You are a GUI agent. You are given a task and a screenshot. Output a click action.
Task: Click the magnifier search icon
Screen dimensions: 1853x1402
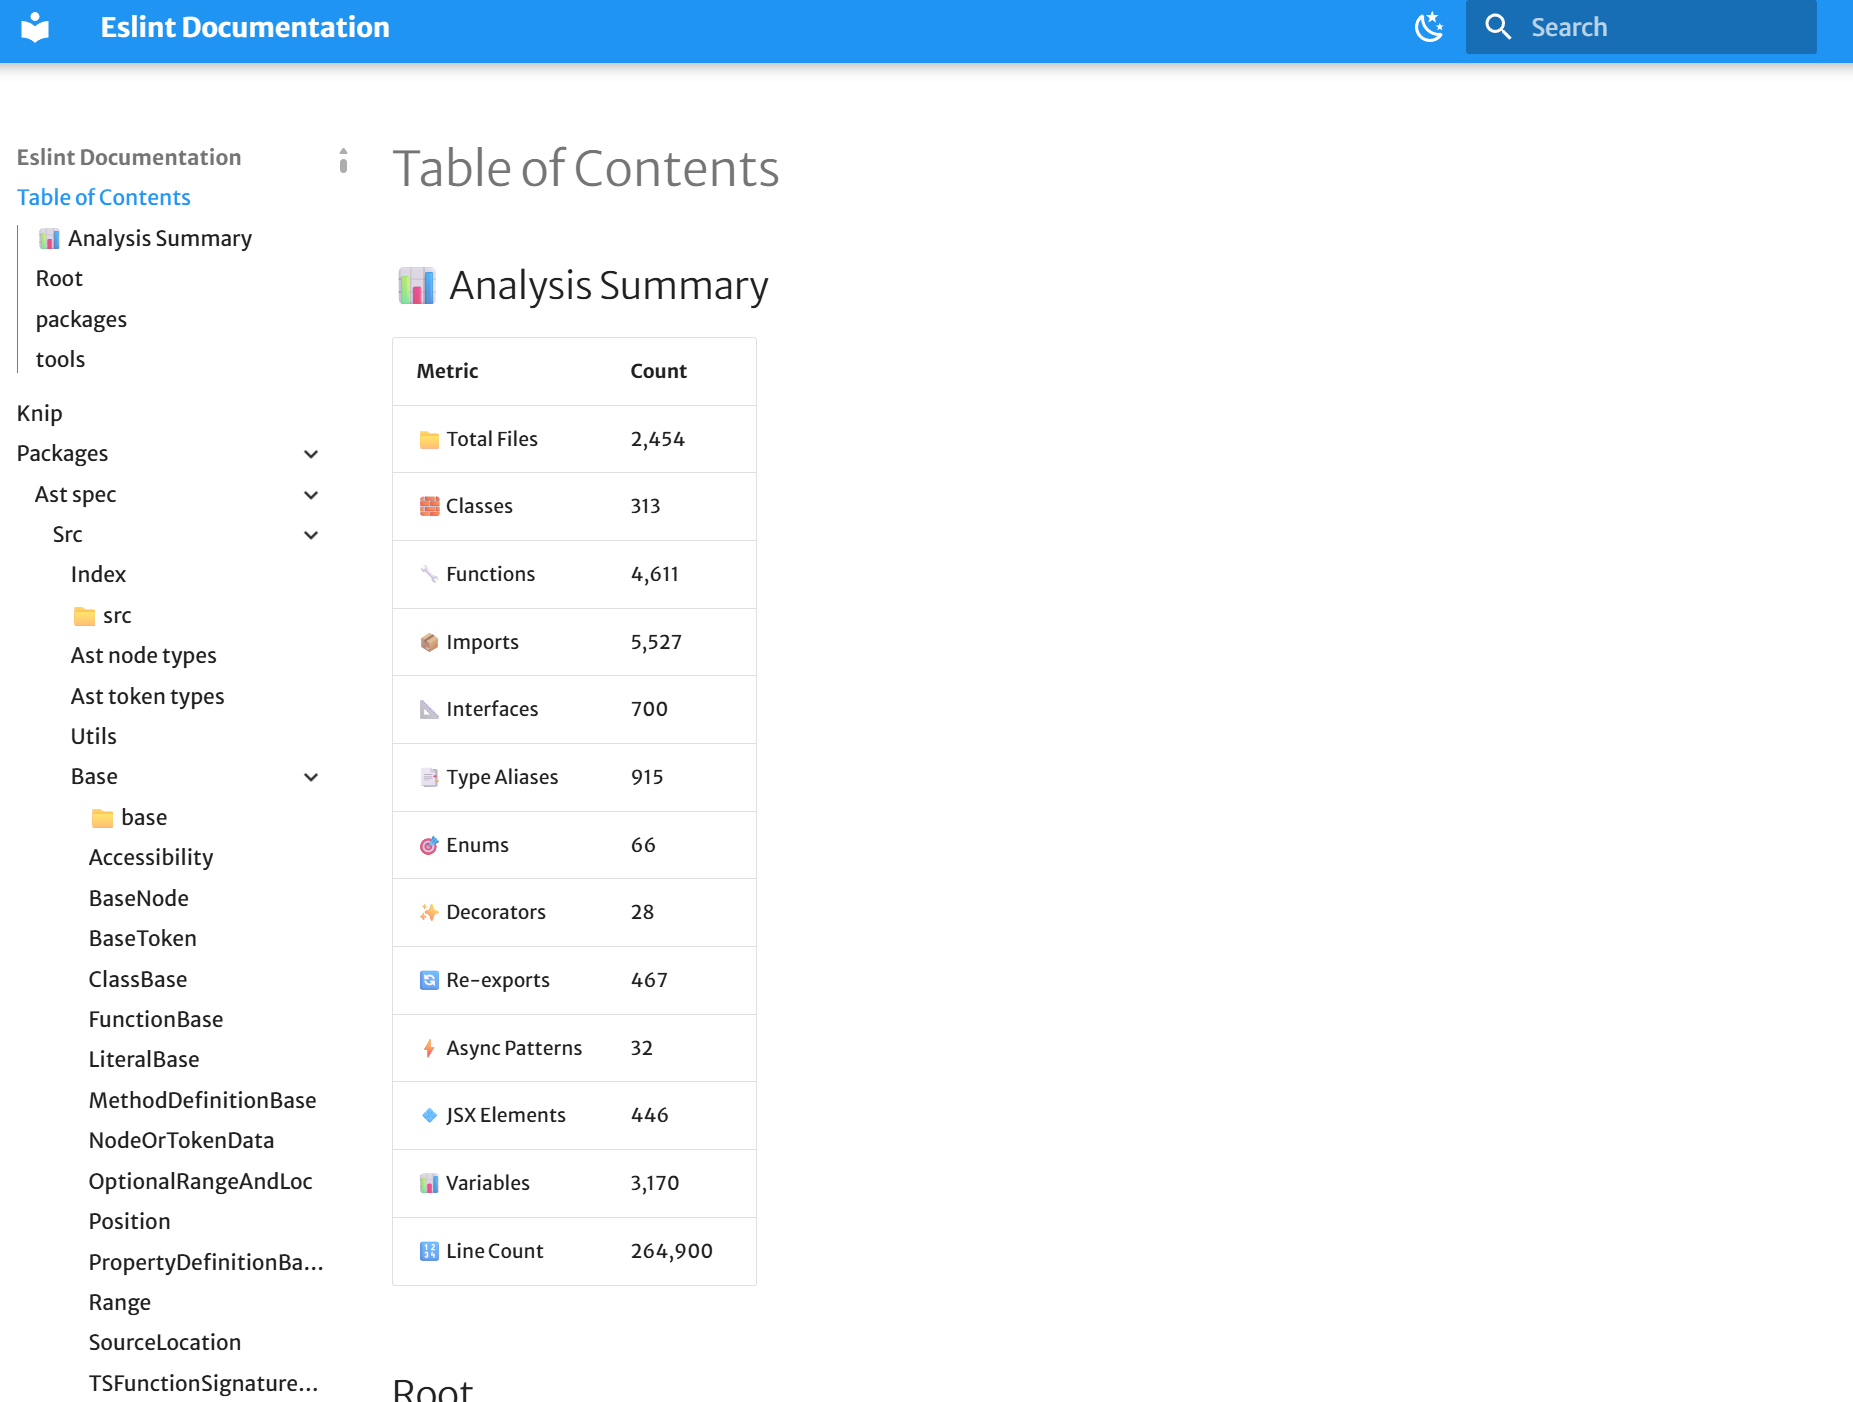(1498, 27)
